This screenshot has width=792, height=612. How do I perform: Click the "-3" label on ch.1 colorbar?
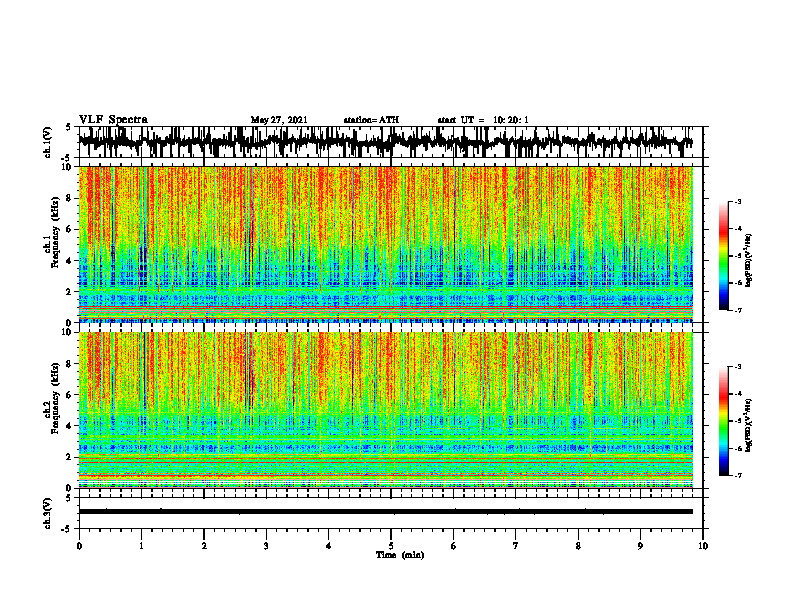click(738, 202)
